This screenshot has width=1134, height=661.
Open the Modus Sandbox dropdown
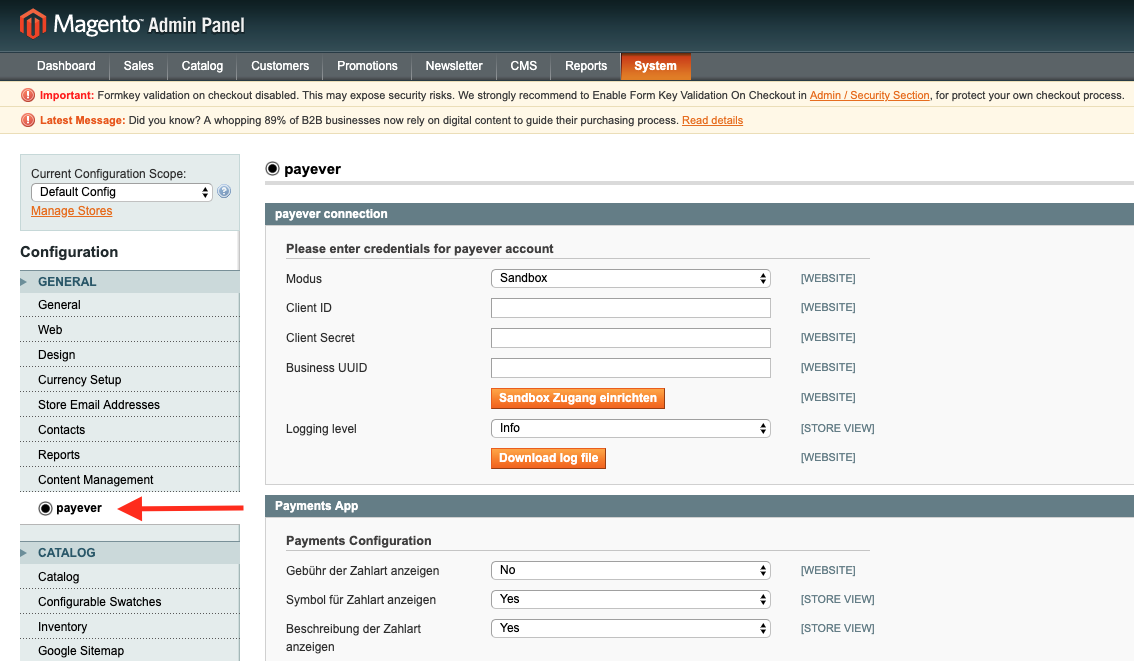pyautogui.click(x=631, y=278)
